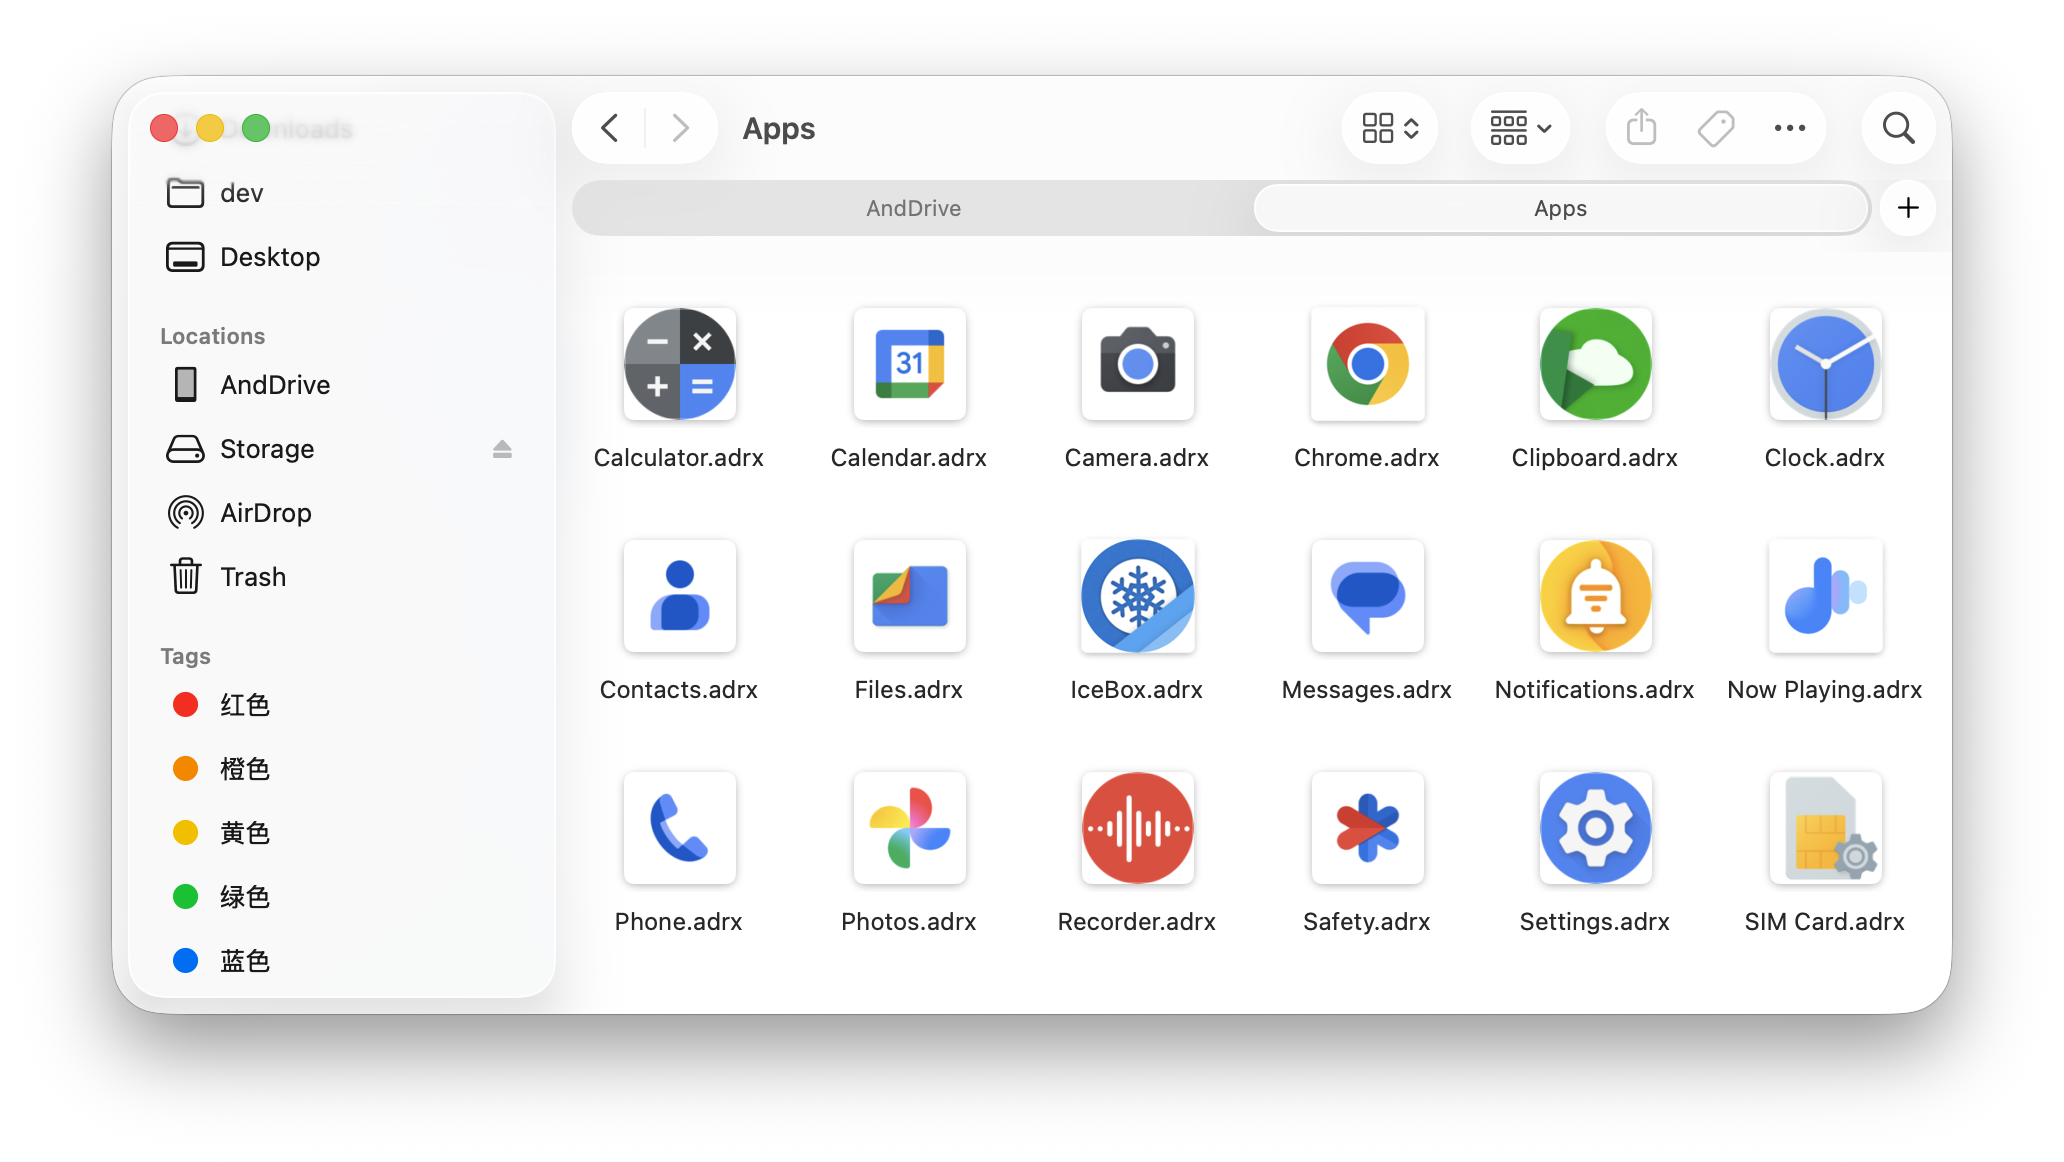Select the Messages.adrx icon
Viewport: 2064px width, 1162px height.
tap(1366, 596)
